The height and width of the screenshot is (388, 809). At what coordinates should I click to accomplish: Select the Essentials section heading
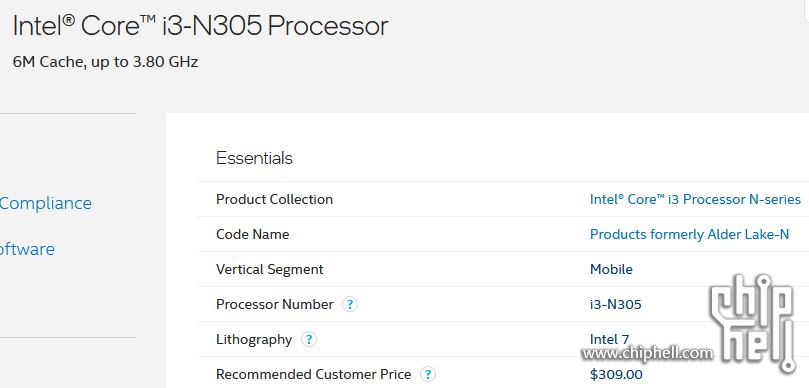click(x=254, y=158)
